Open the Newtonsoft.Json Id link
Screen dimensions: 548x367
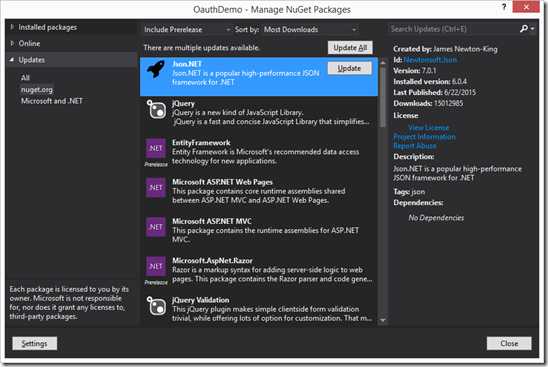point(430,60)
